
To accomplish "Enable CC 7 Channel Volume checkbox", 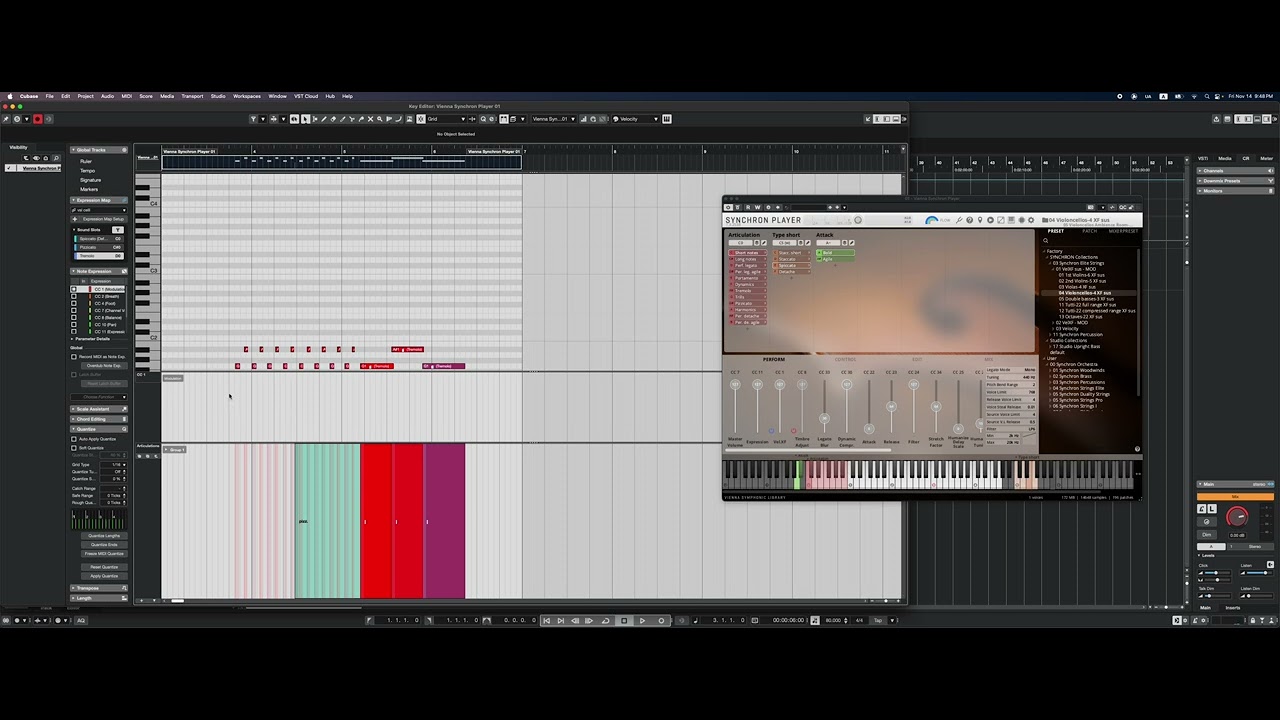I will pos(73,310).
